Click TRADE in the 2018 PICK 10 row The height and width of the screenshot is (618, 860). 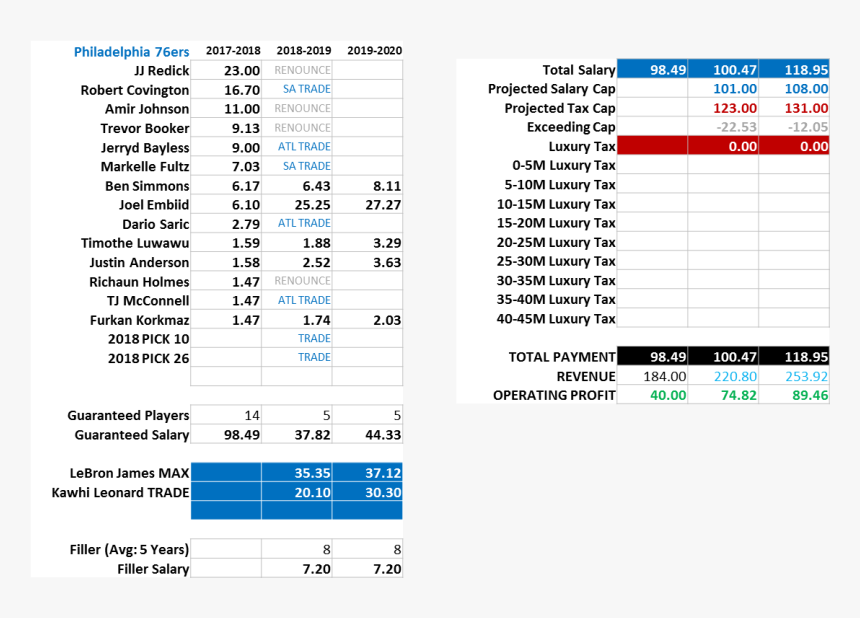click(314, 338)
